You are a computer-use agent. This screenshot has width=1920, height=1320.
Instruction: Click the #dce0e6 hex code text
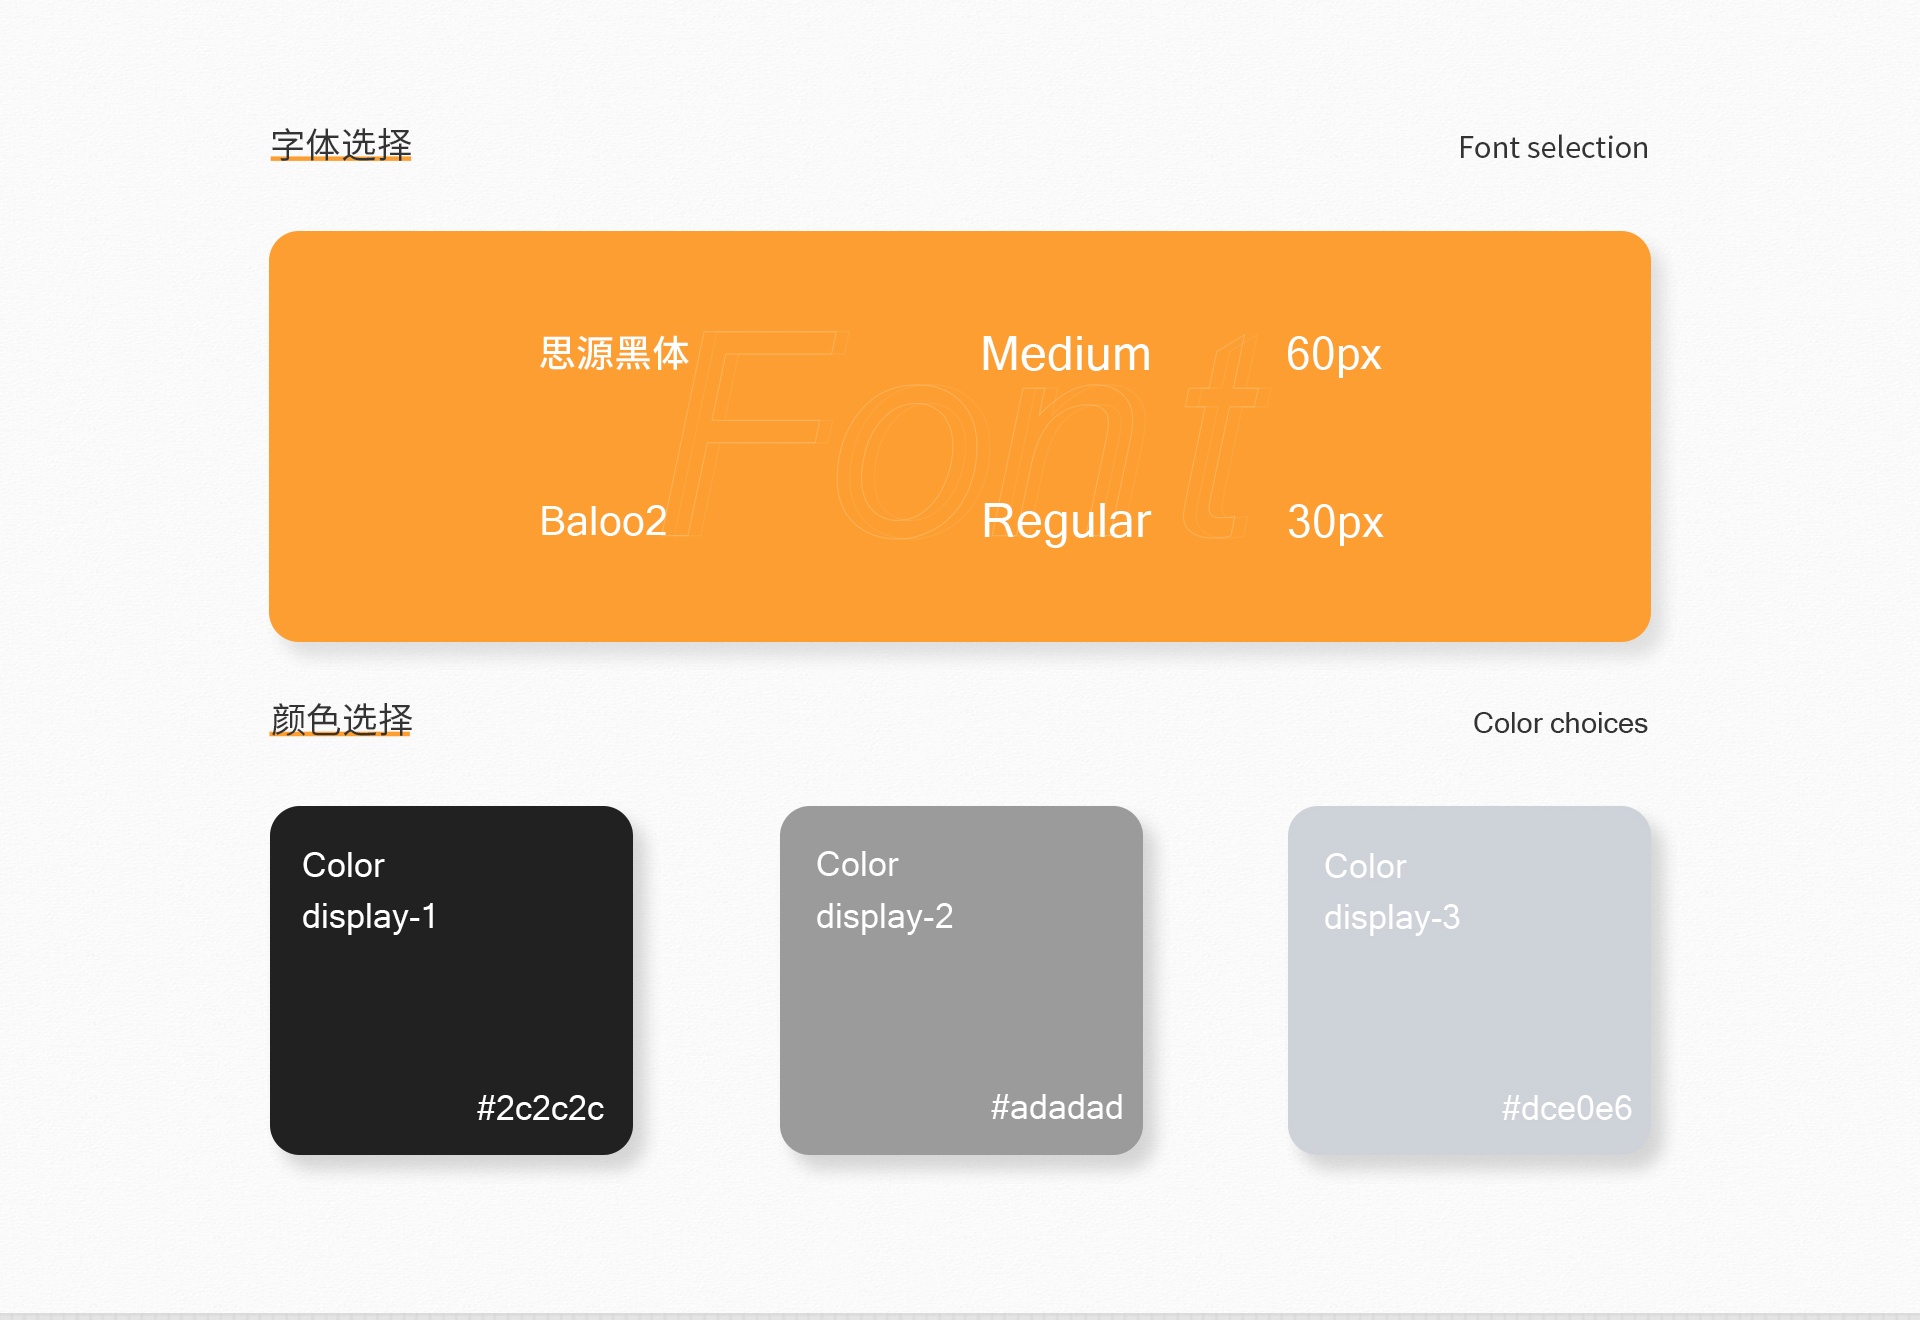pyautogui.click(x=1566, y=1108)
